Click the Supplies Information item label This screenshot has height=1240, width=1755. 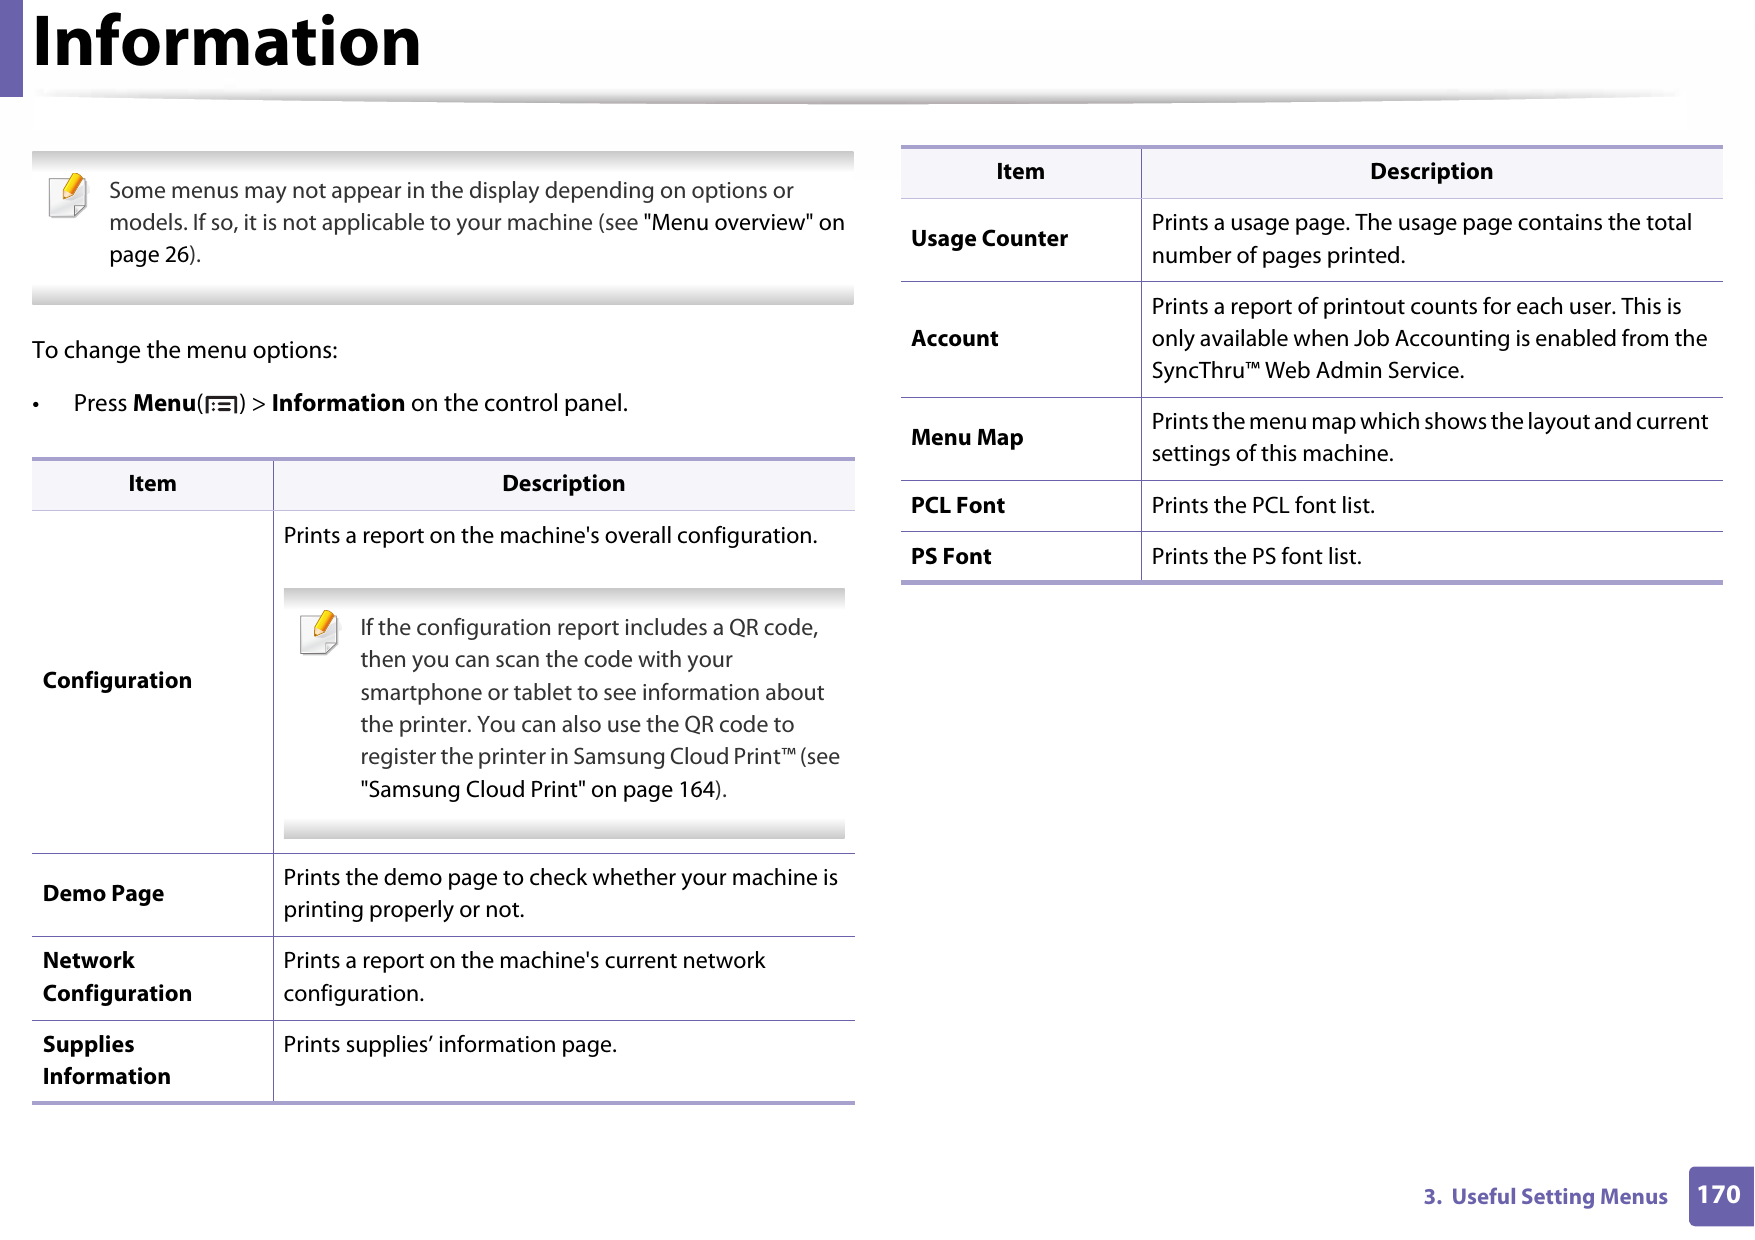pos(106,1060)
